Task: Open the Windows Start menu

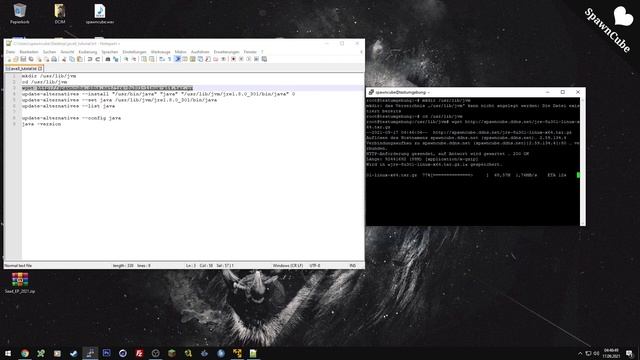Action: [8, 353]
